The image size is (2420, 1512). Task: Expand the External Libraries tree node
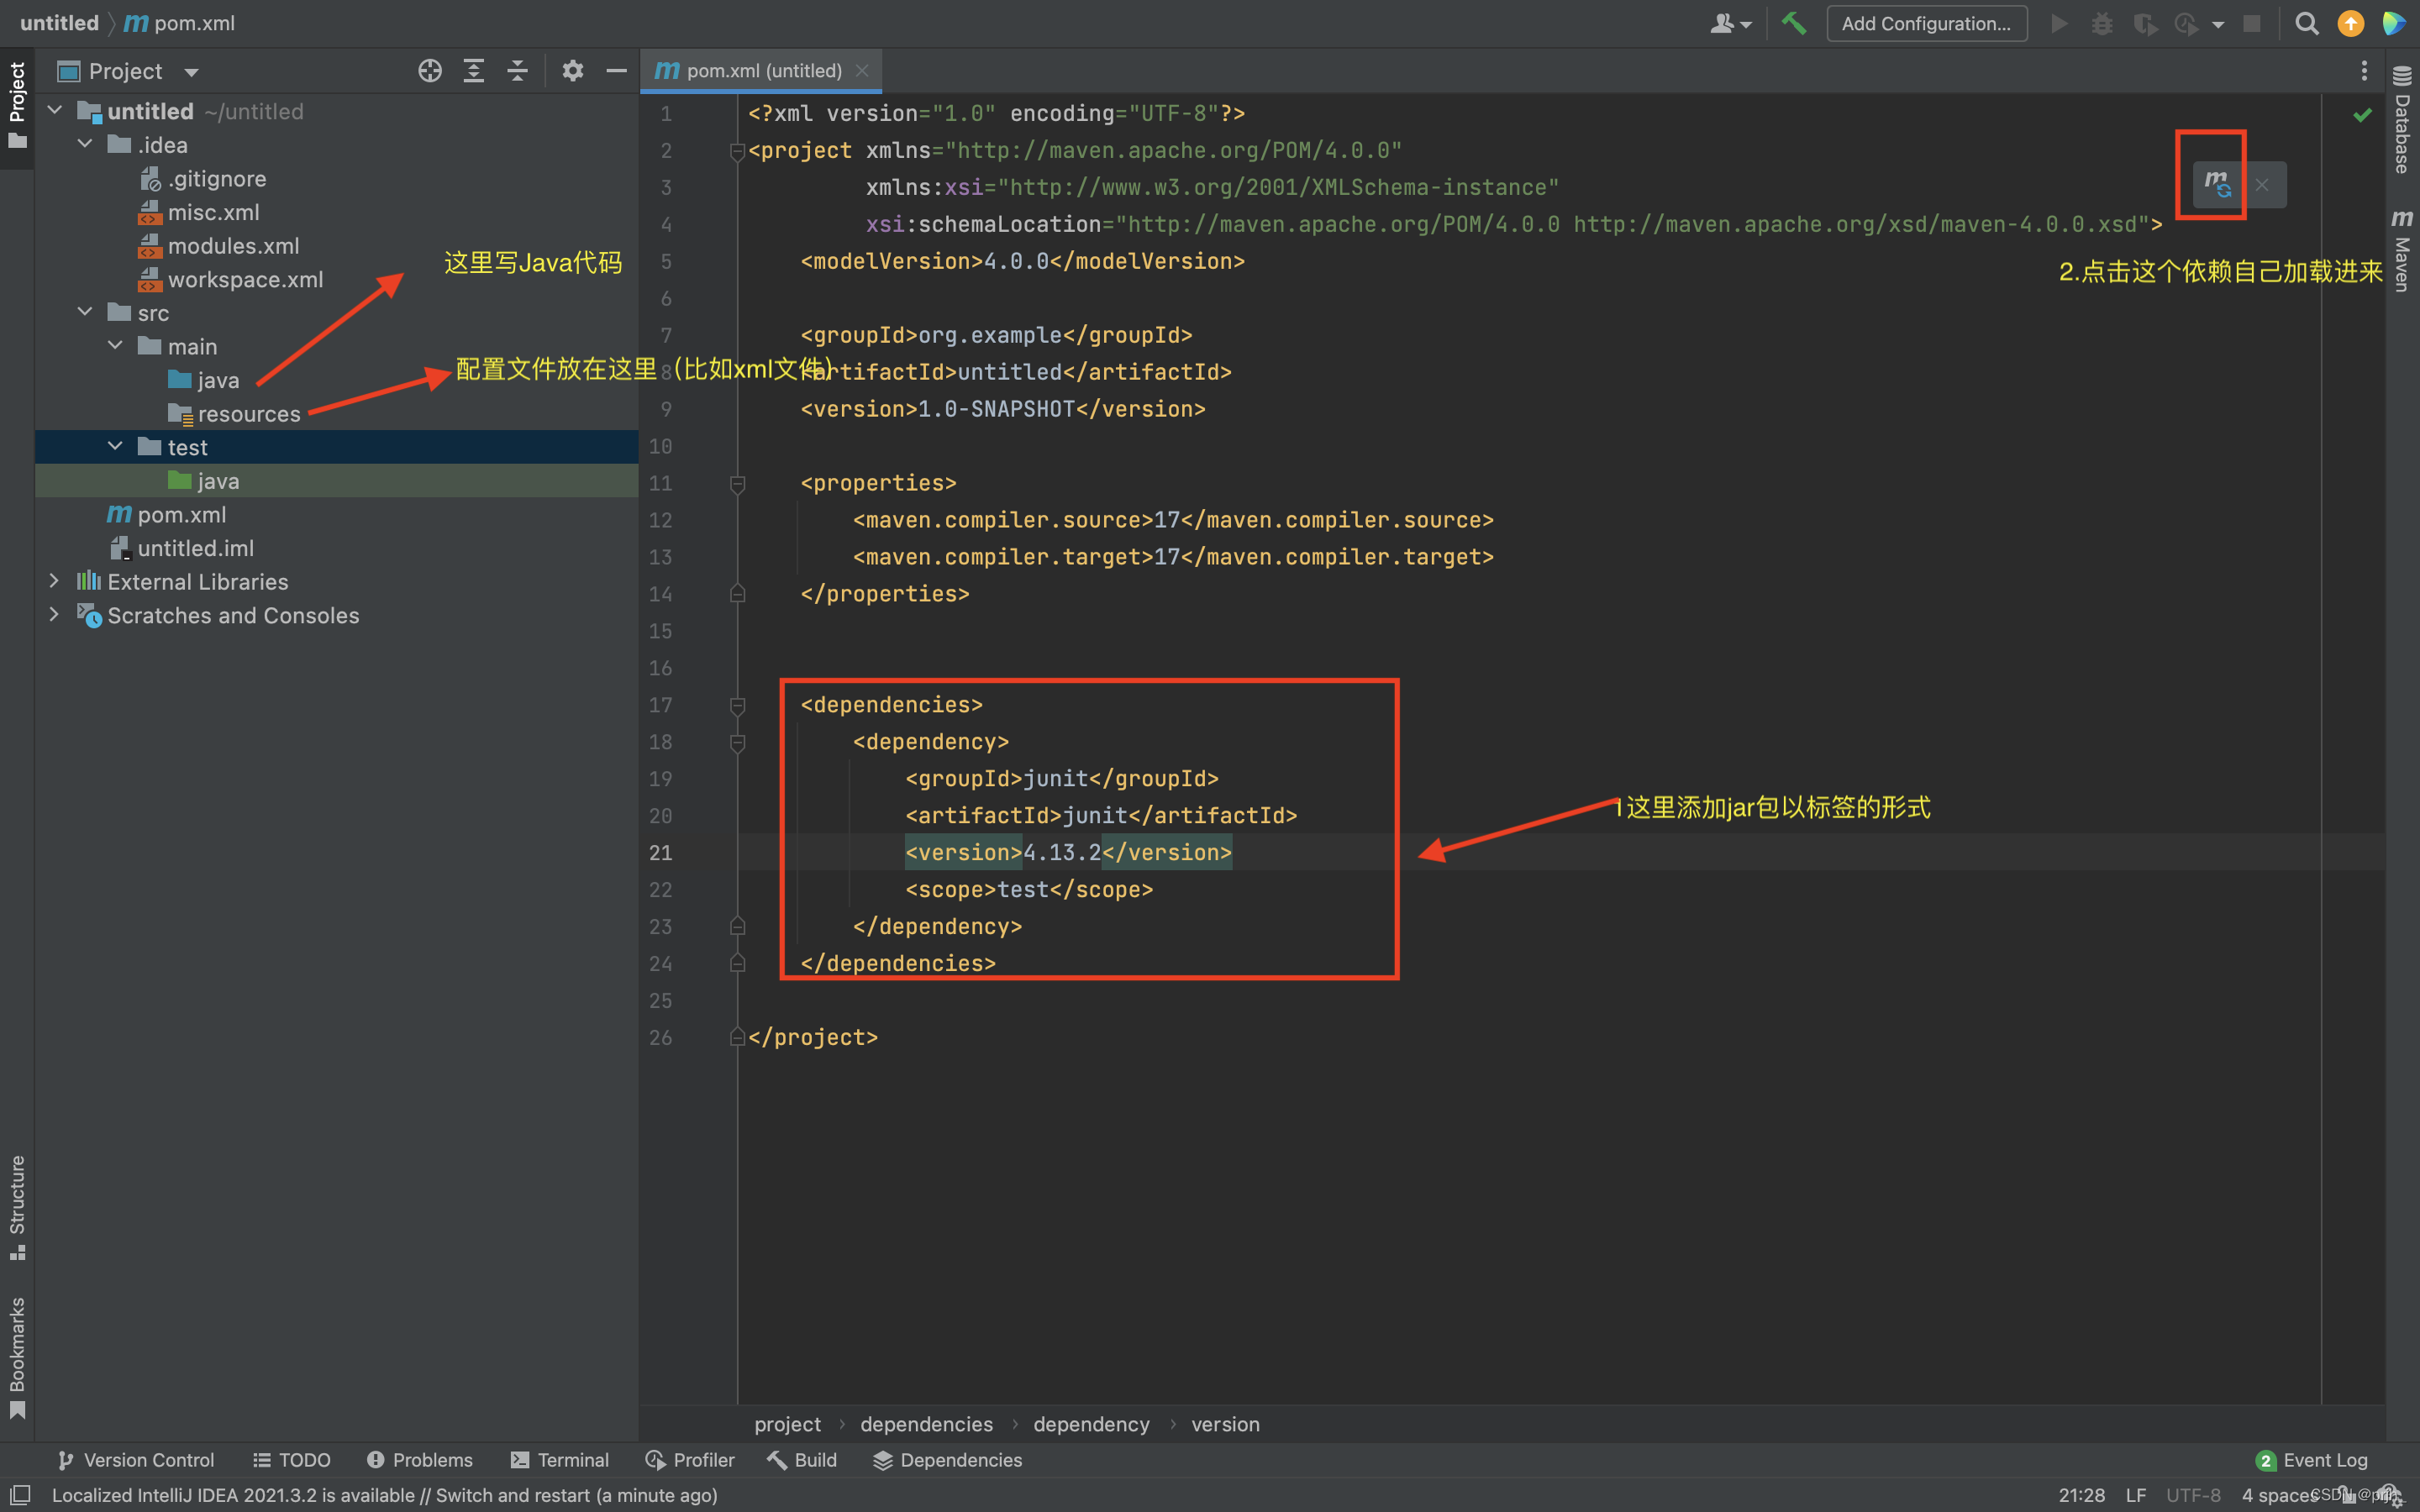[54, 582]
